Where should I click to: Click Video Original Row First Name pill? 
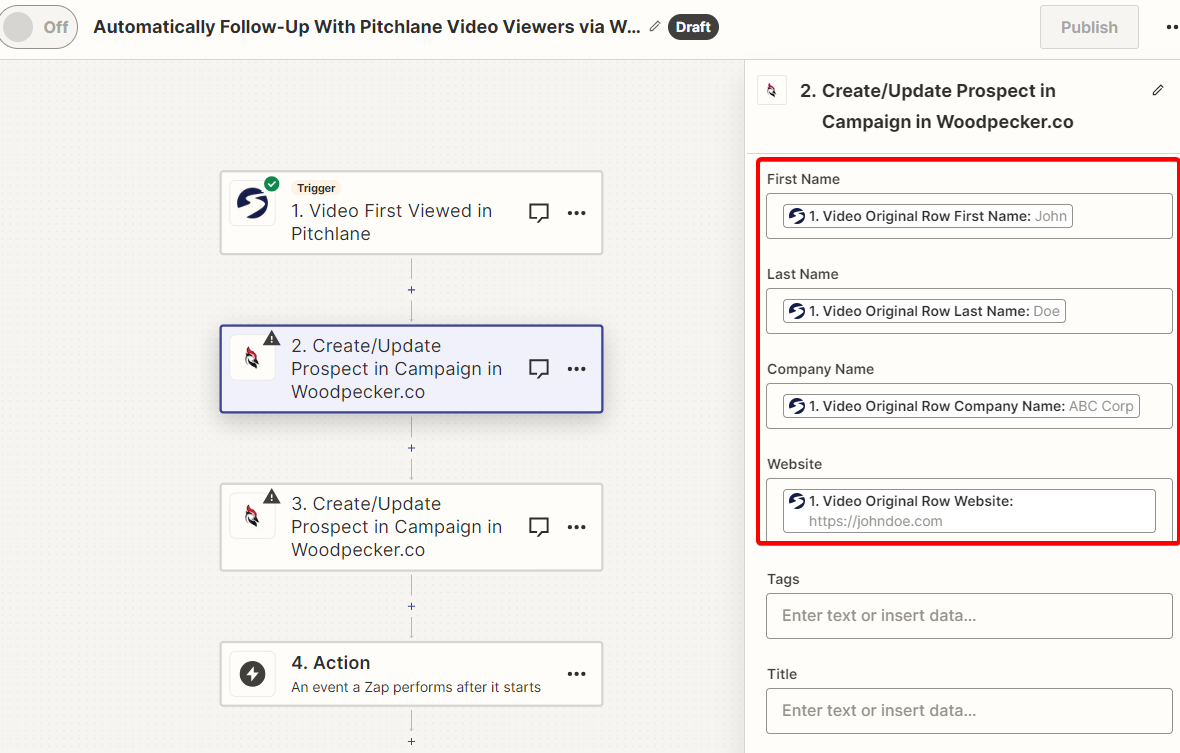[x=927, y=217]
